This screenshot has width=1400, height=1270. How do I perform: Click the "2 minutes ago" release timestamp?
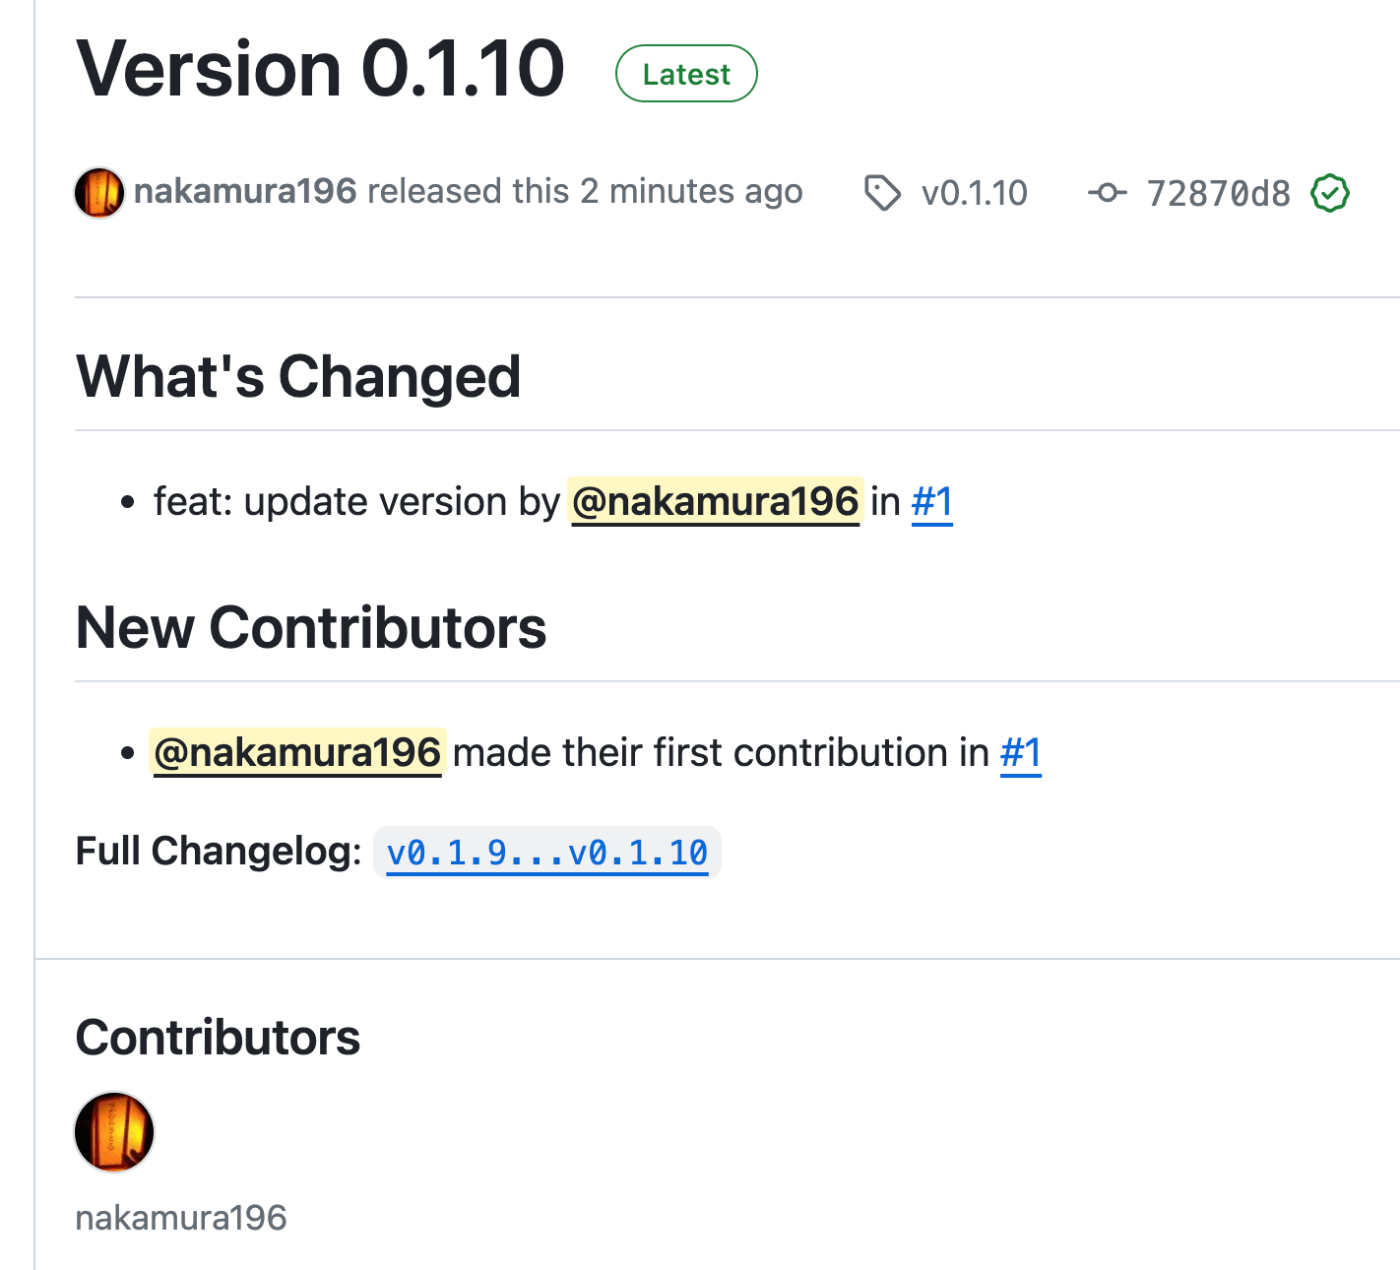click(692, 191)
